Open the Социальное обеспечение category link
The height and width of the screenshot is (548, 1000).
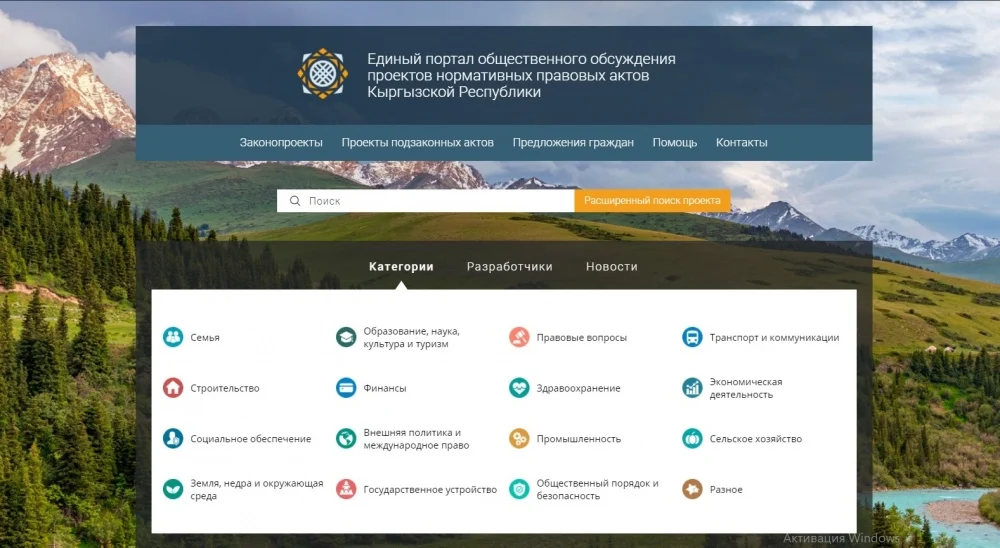tap(250, 439)
